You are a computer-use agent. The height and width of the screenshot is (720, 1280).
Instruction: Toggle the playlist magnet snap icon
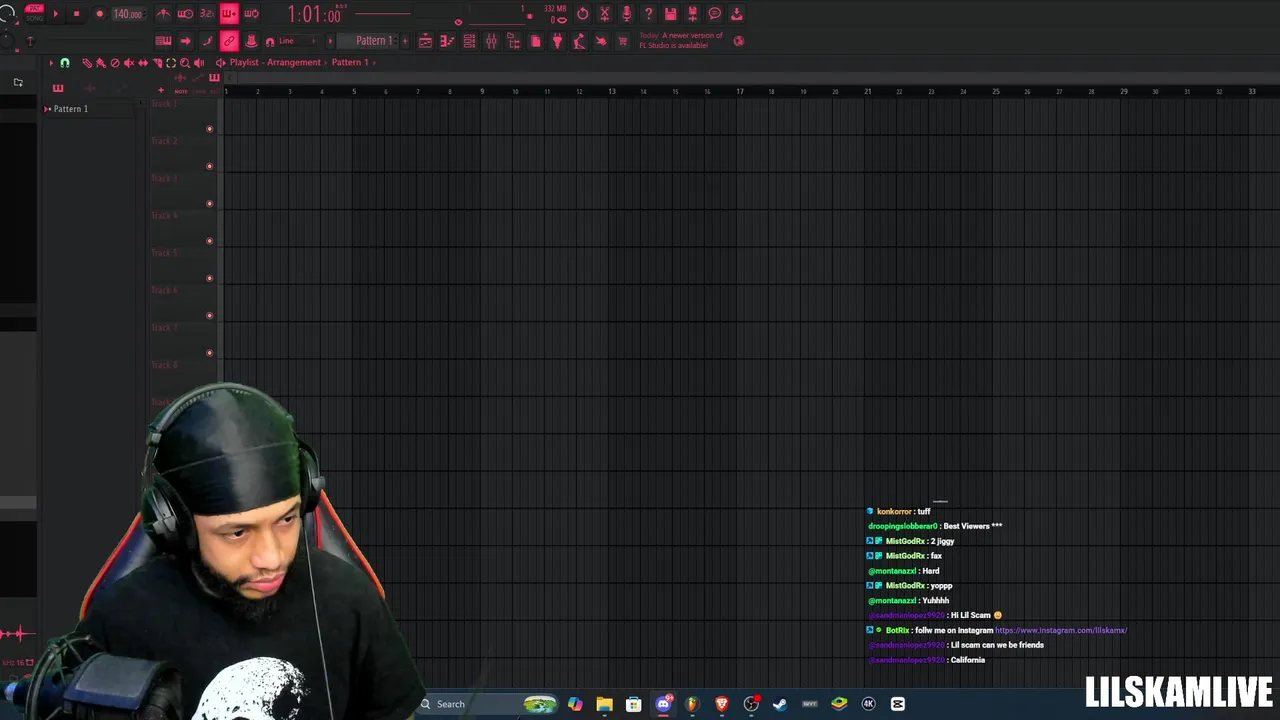(65, 63)
